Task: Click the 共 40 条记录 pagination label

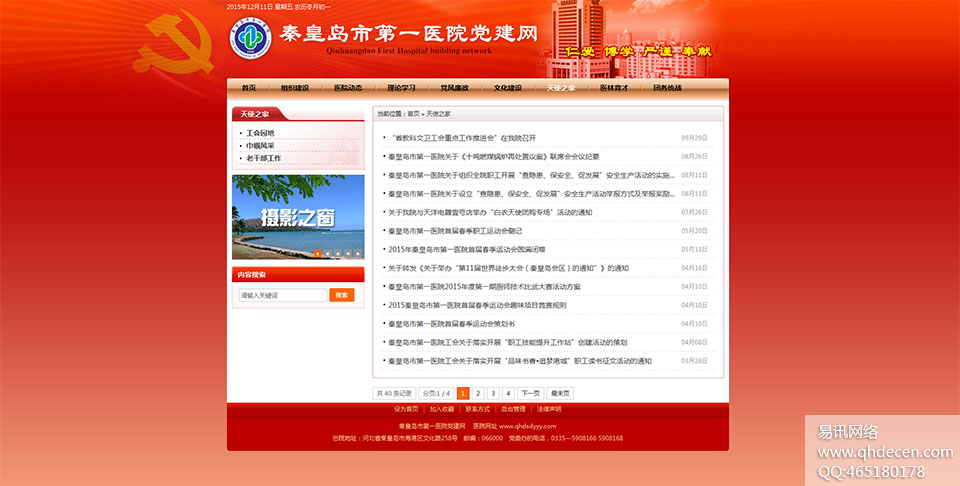Action: (394, 394)
